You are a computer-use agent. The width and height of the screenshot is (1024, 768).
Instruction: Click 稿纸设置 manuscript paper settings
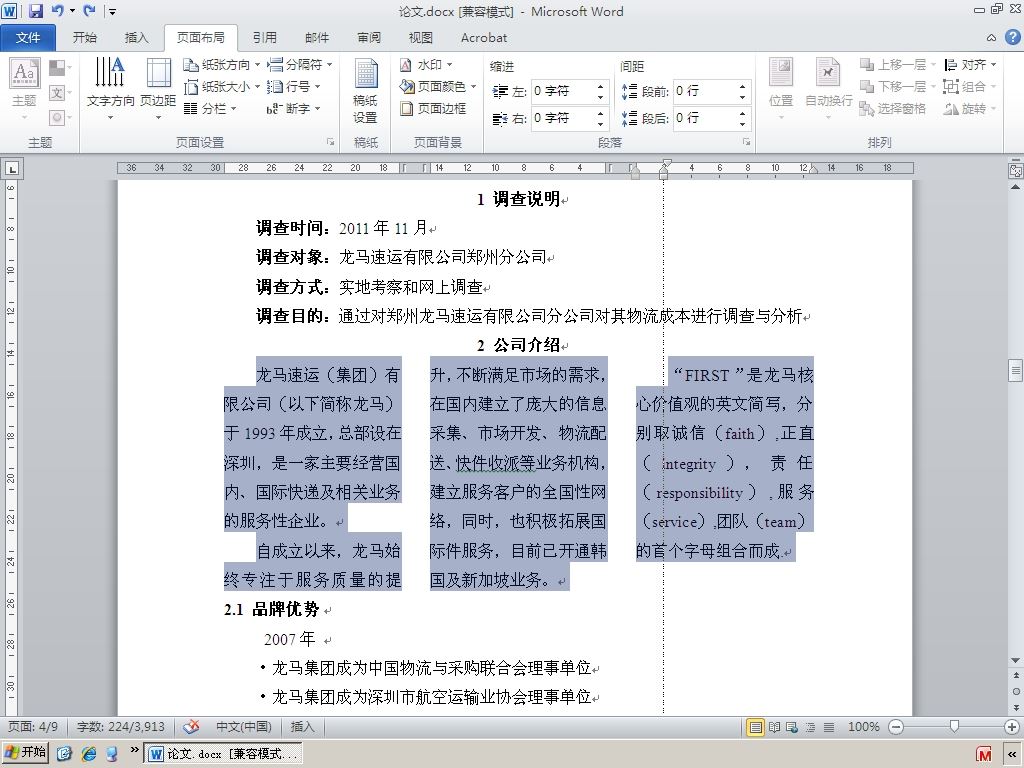[x=366, y=91]
